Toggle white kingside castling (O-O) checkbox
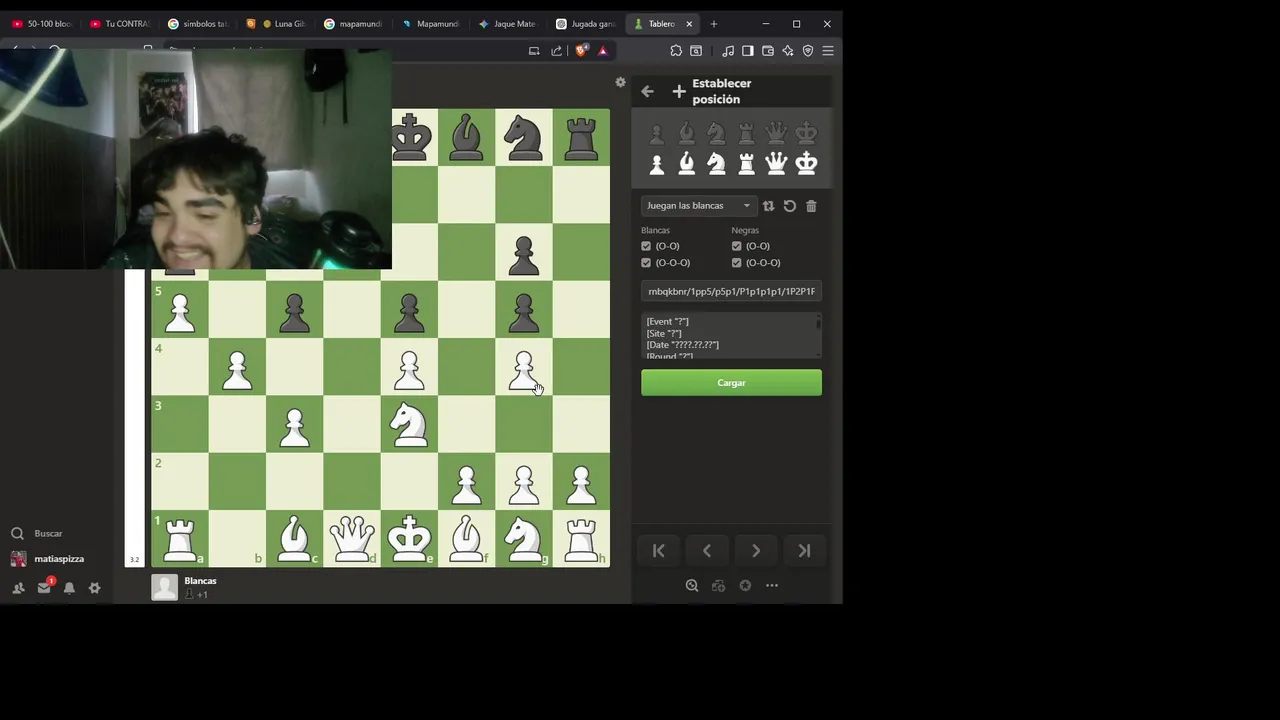 point(646,246)
